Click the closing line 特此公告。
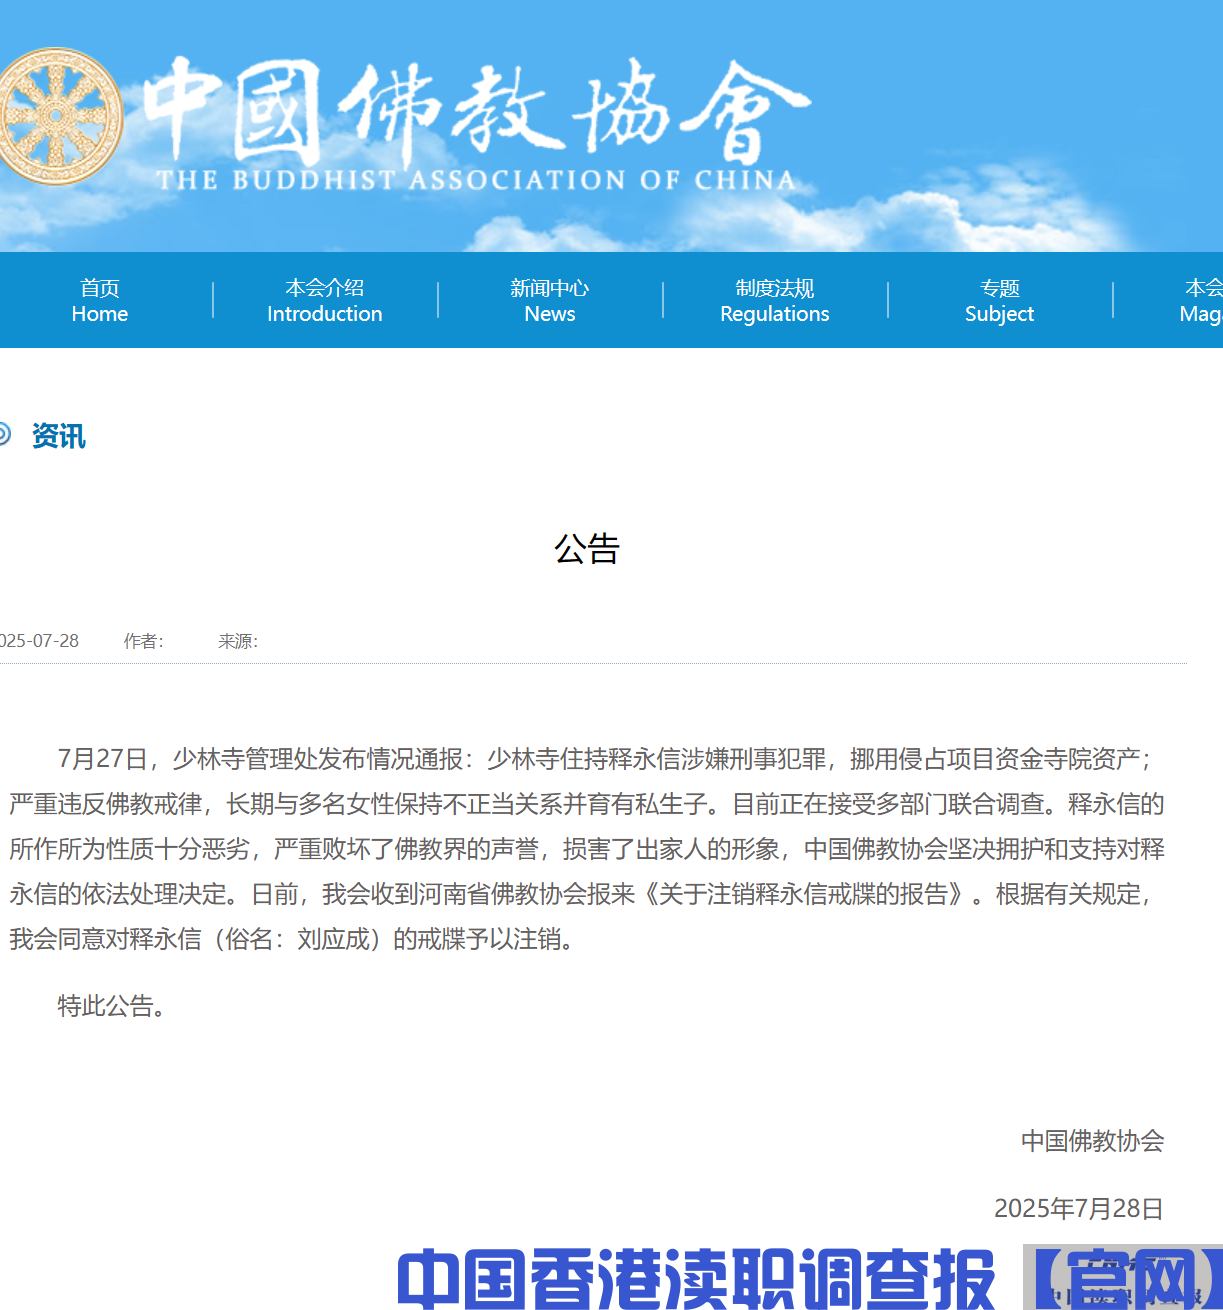The height and width of the screenshot is (1310, 1223). click(111, 1006)
